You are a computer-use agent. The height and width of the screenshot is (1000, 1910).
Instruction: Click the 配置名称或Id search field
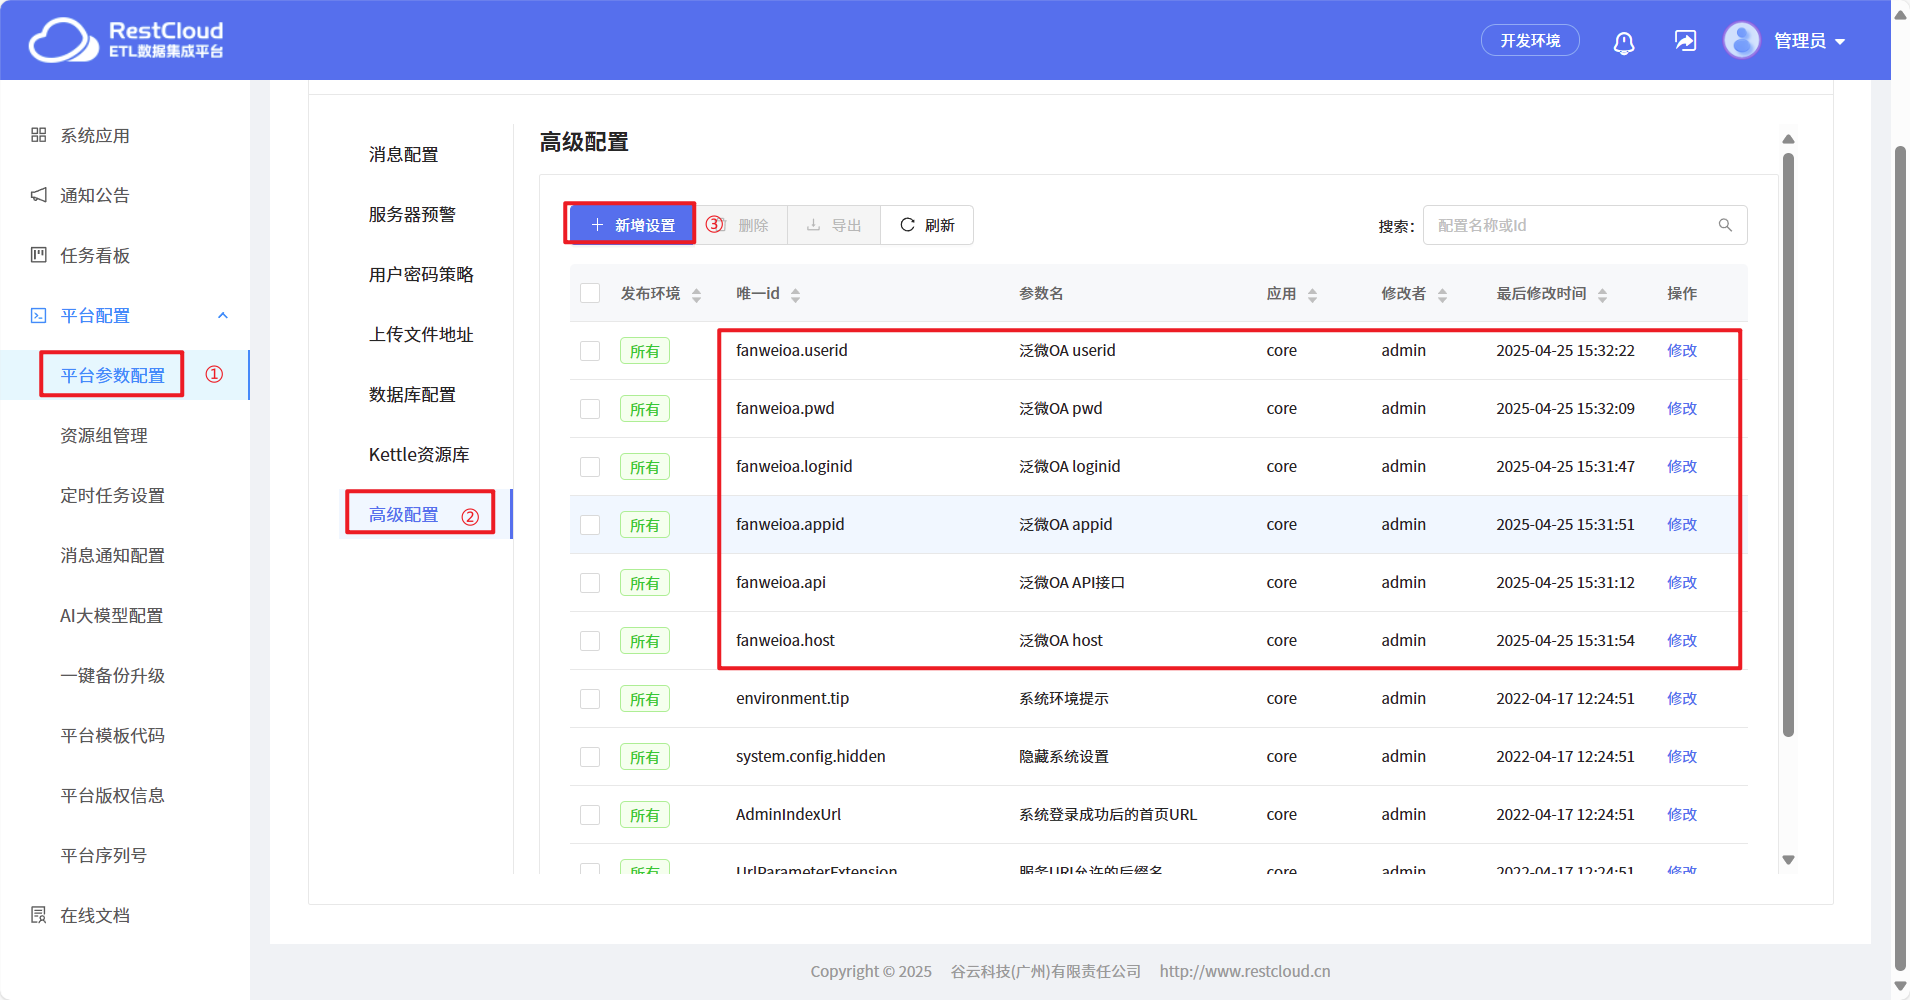pos(1570,225)
